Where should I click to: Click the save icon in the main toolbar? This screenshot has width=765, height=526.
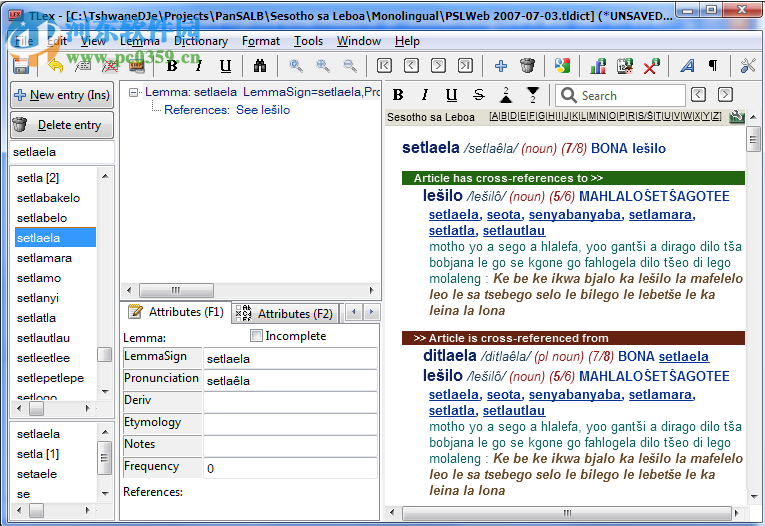(20, 67)
